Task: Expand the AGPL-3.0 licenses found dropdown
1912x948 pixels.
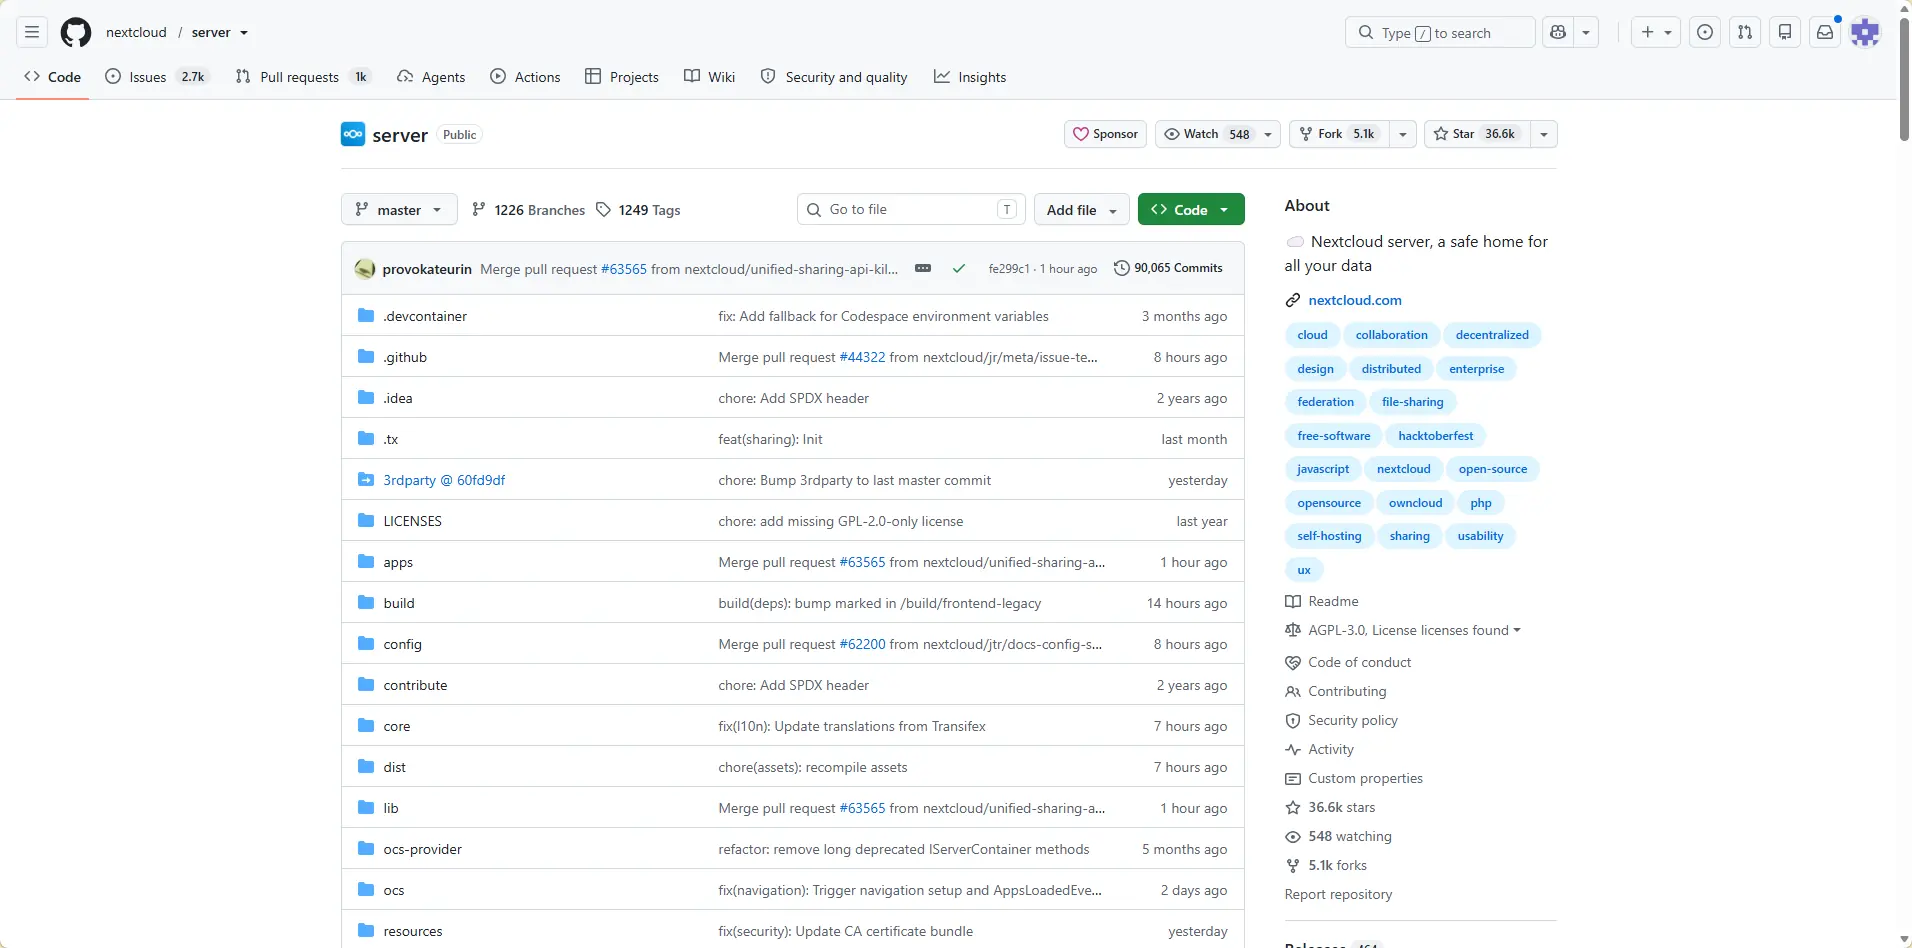Action: click(1414, 630)
